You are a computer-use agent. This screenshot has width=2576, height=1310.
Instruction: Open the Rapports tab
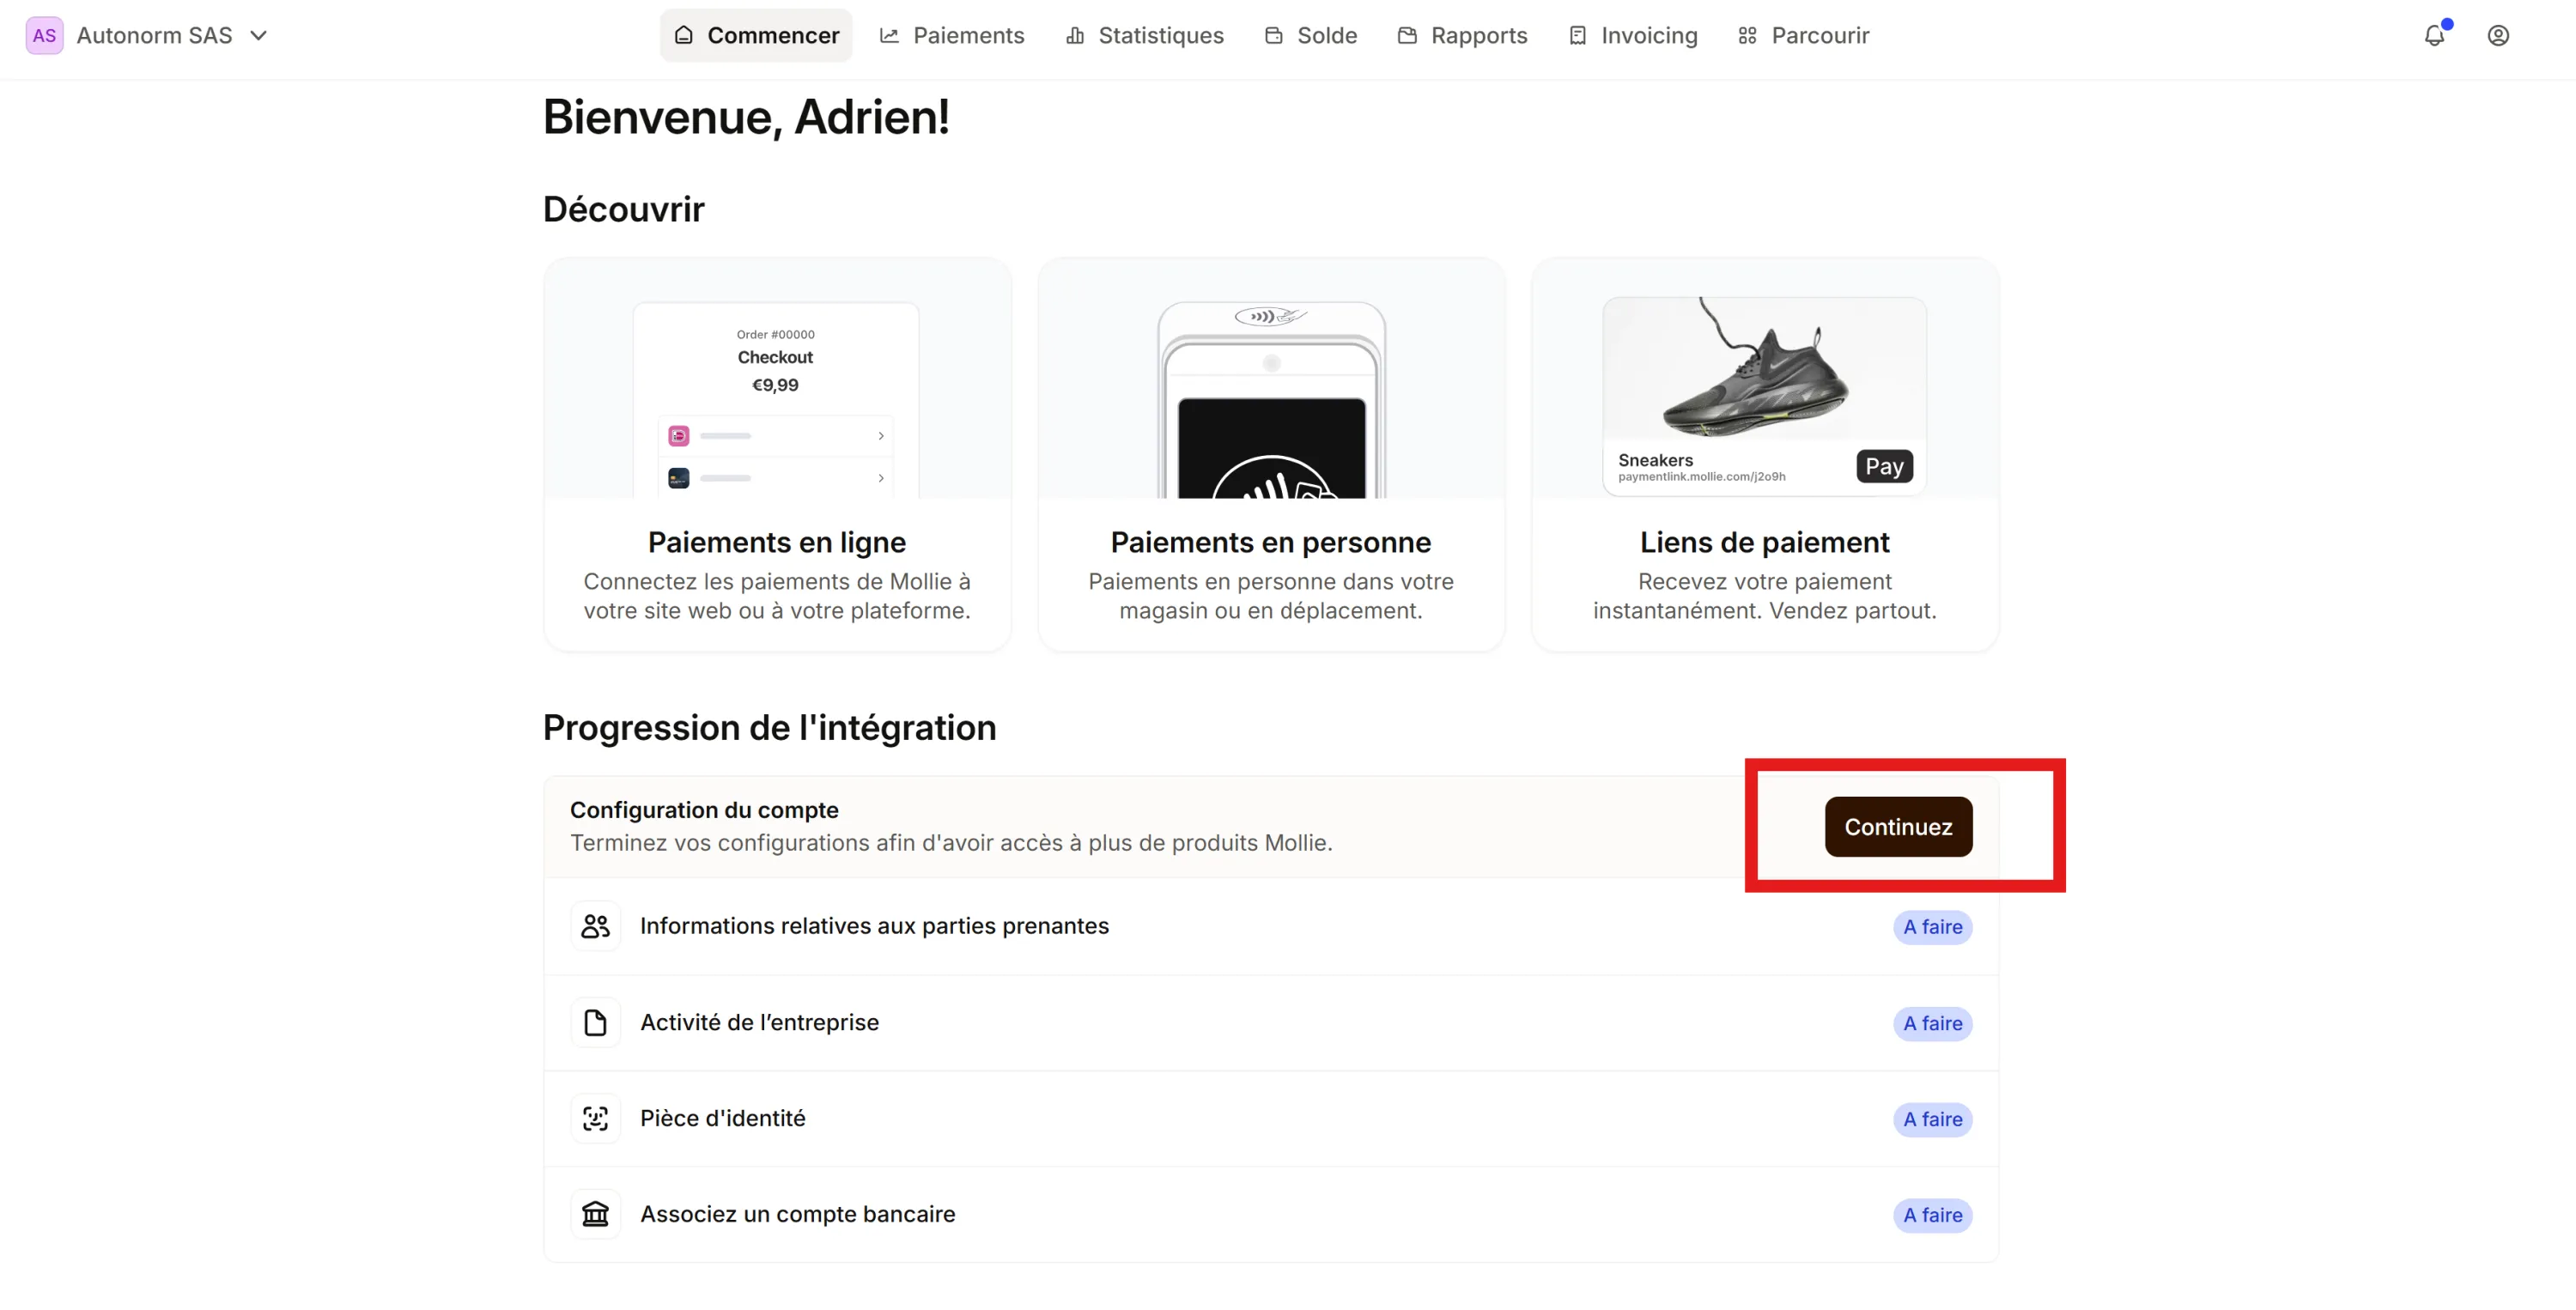pos(1462,36)
